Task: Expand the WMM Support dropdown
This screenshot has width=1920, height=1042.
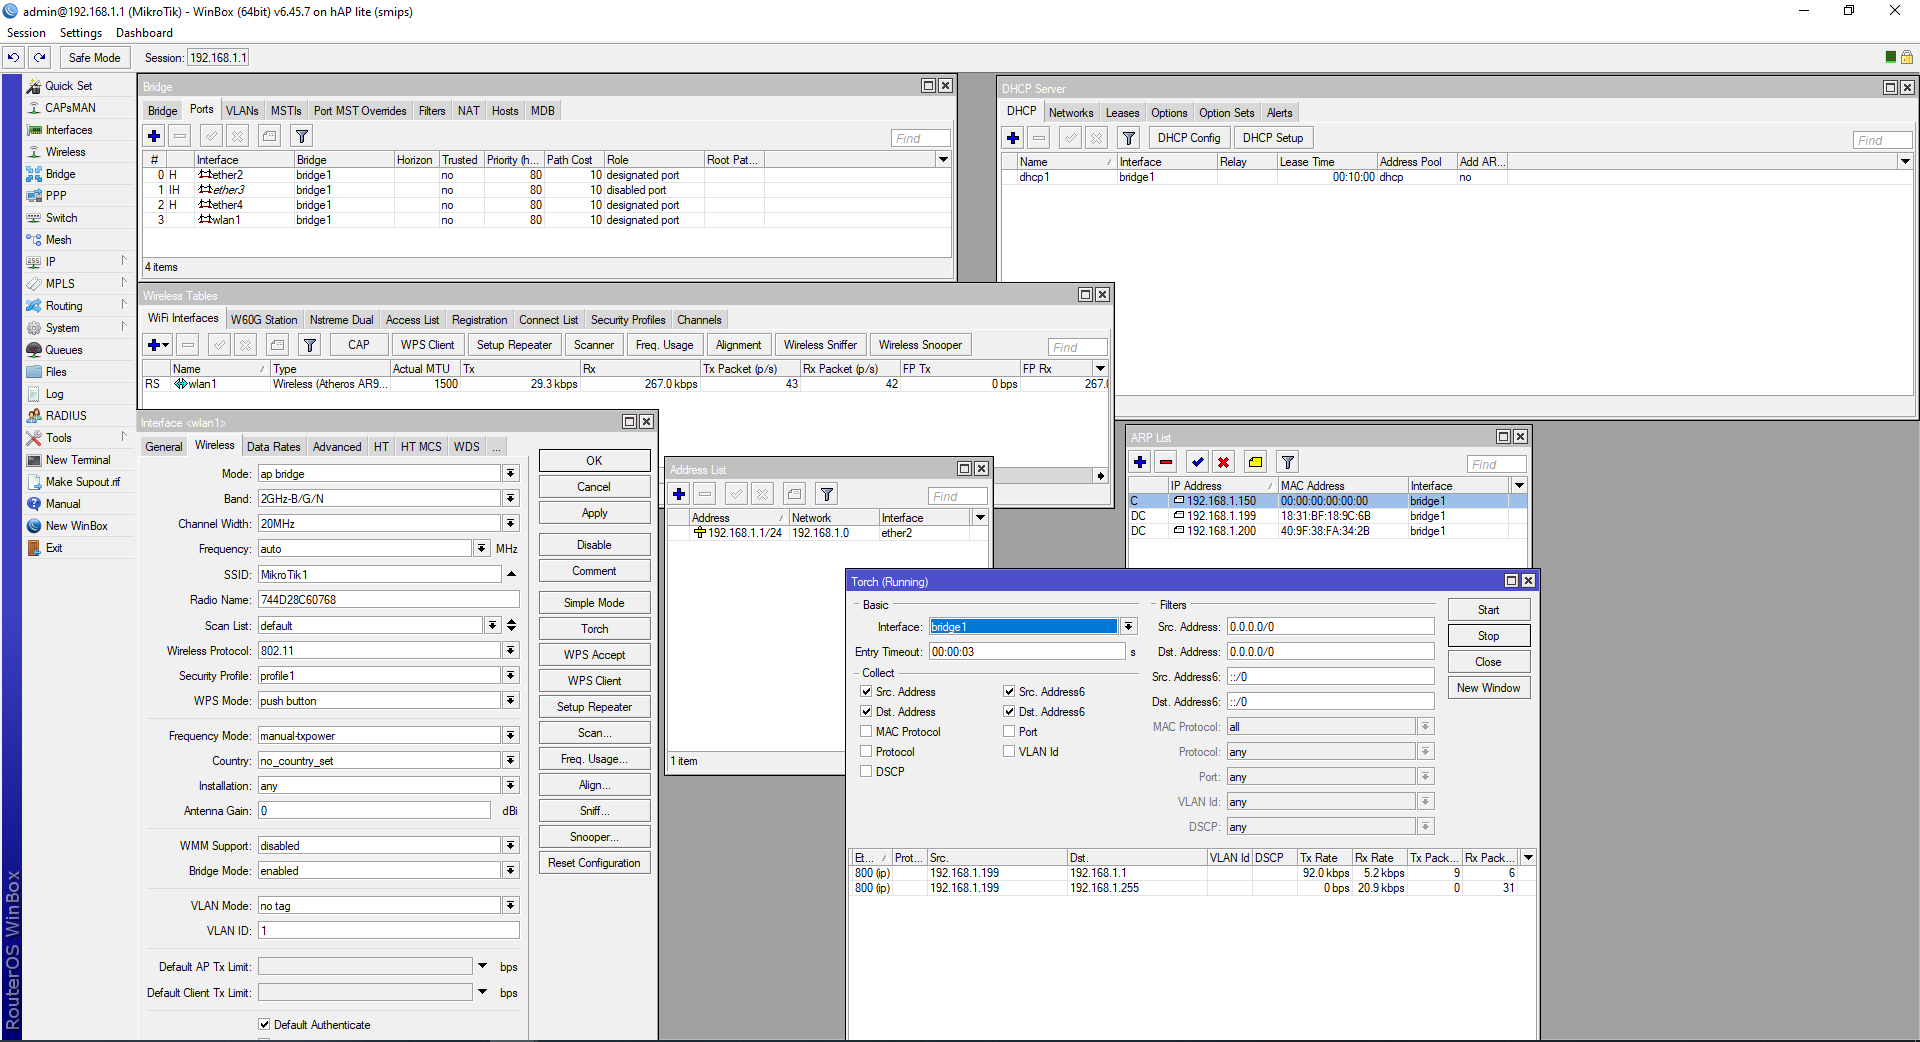Action: click(x=510, y=846)
